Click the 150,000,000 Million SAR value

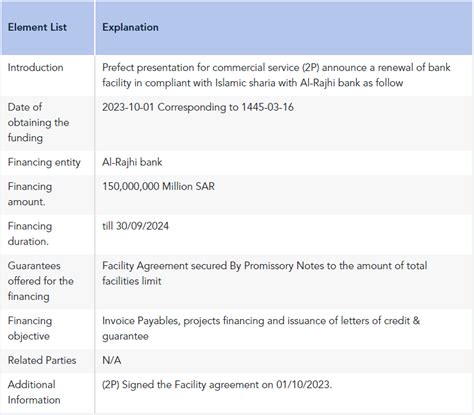pyautogui.click(x=158, y=186)
